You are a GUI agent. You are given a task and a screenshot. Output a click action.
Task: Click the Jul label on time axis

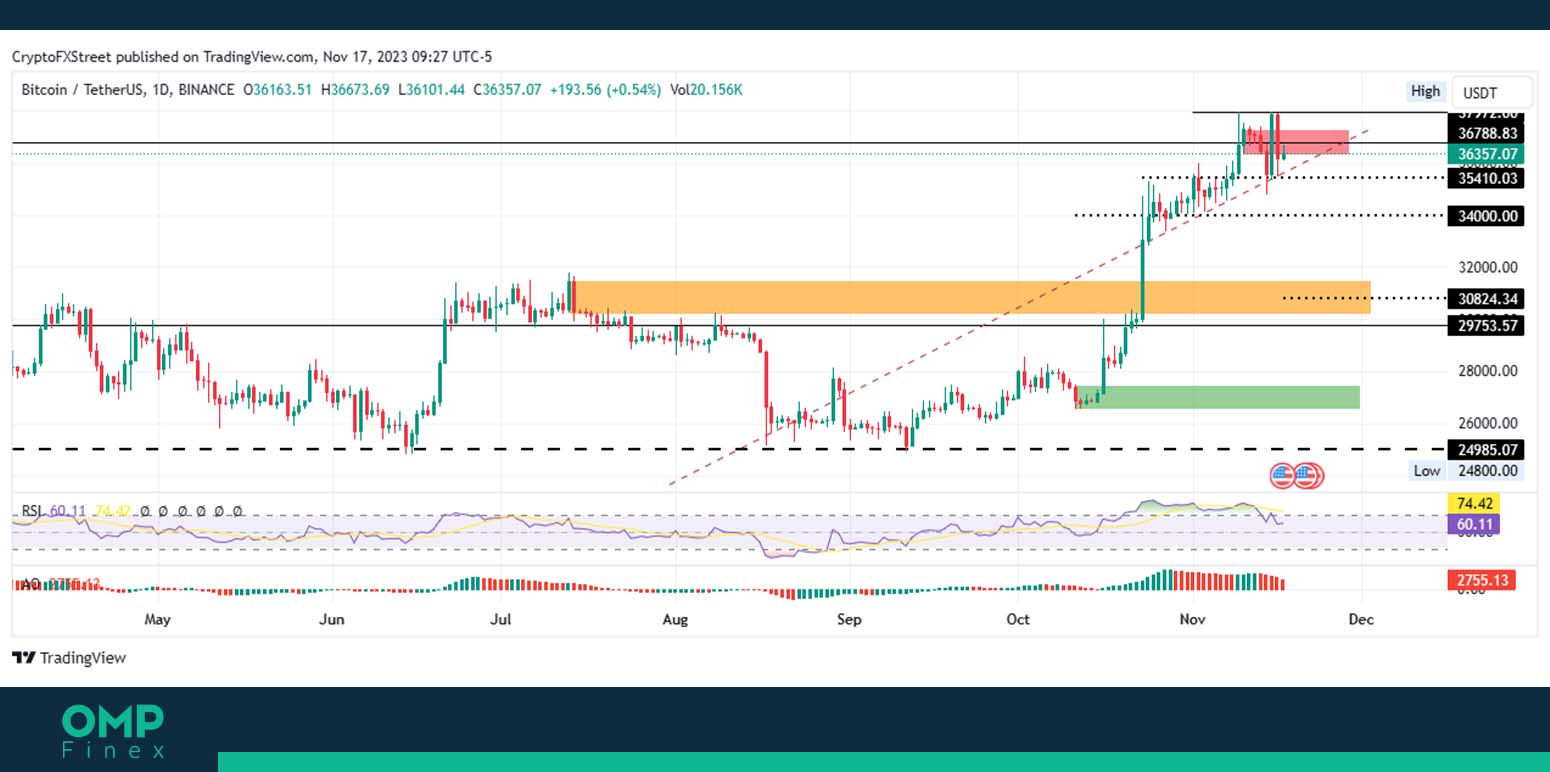[x=501, y=619]
